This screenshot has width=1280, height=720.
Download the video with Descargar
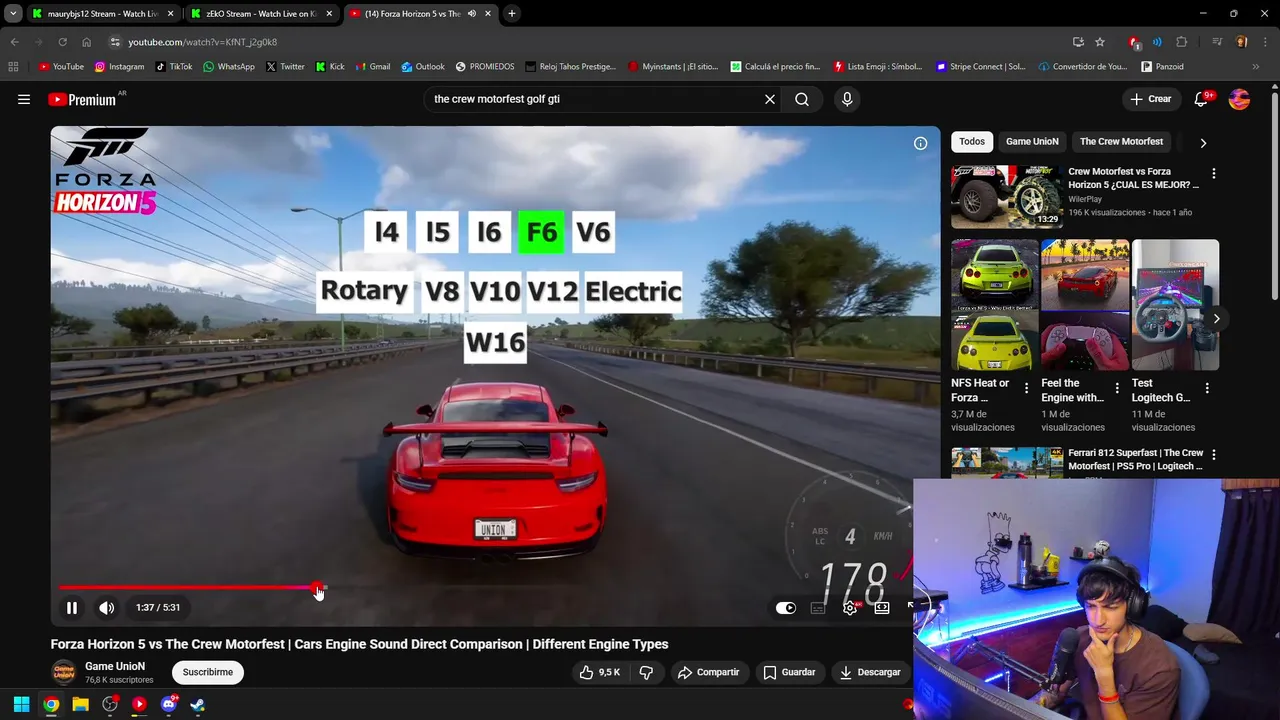870,672
